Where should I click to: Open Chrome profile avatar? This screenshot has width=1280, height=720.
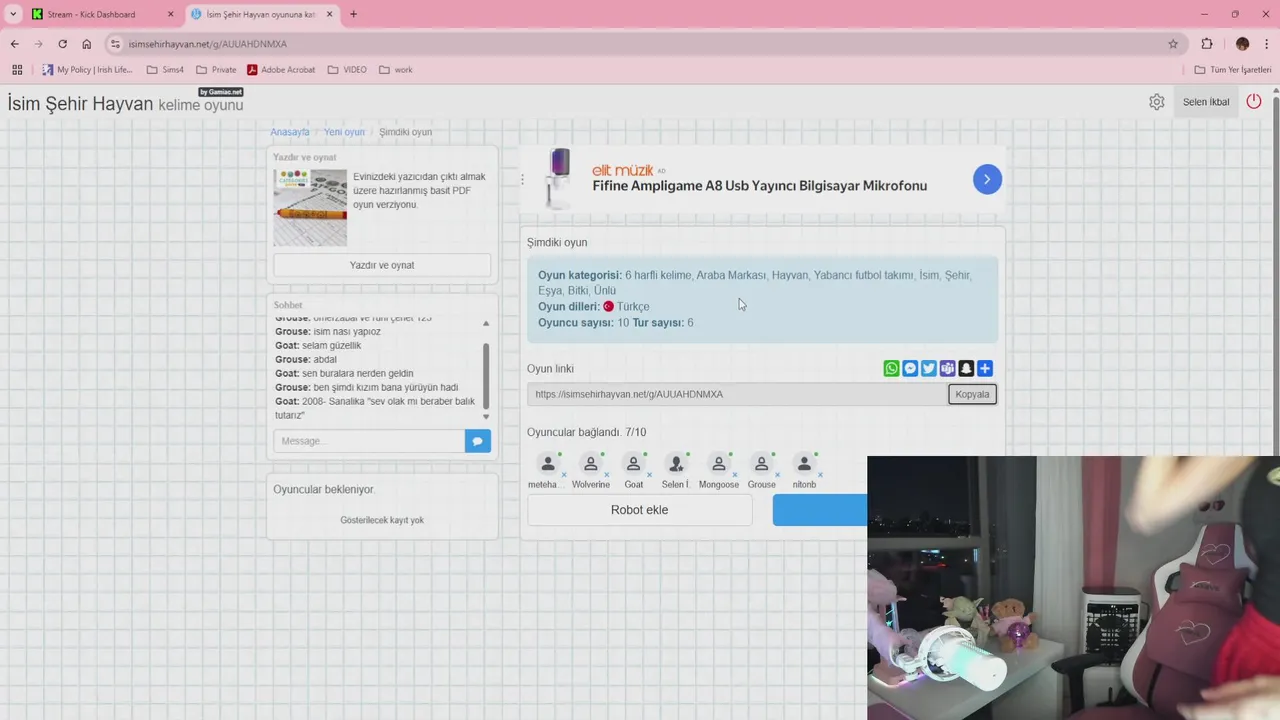[1242, 44]
